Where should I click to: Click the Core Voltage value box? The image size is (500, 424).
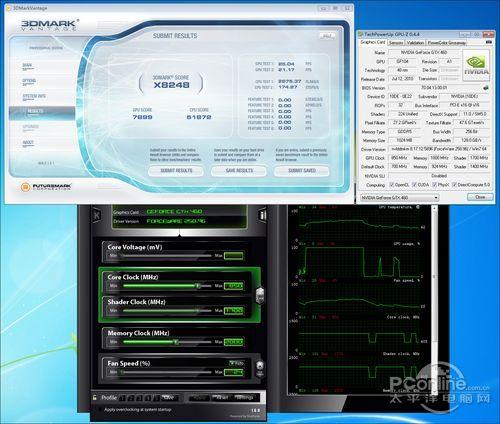pos(233,256)
